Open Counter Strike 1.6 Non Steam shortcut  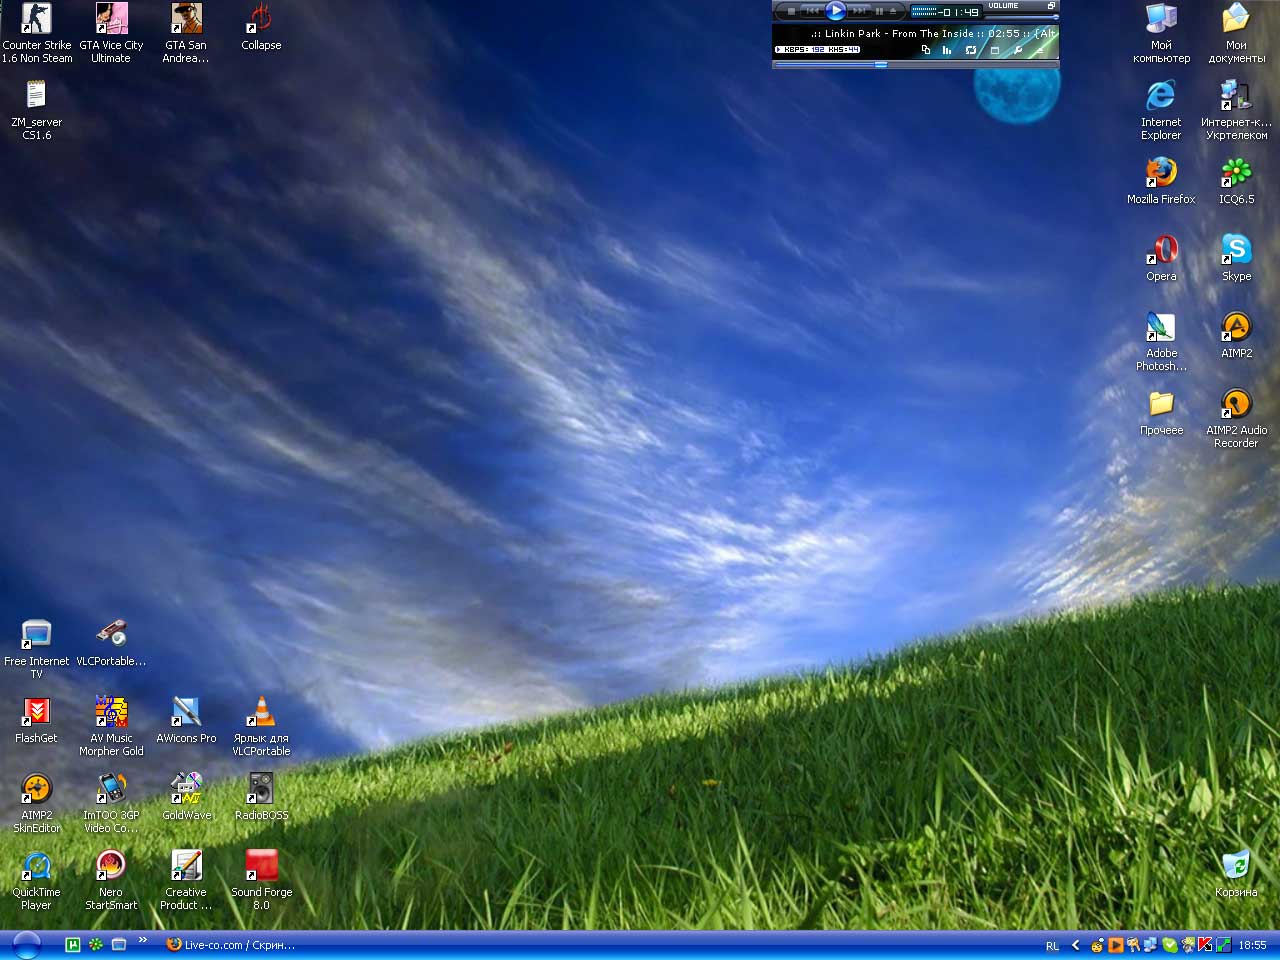click(37, 19)
